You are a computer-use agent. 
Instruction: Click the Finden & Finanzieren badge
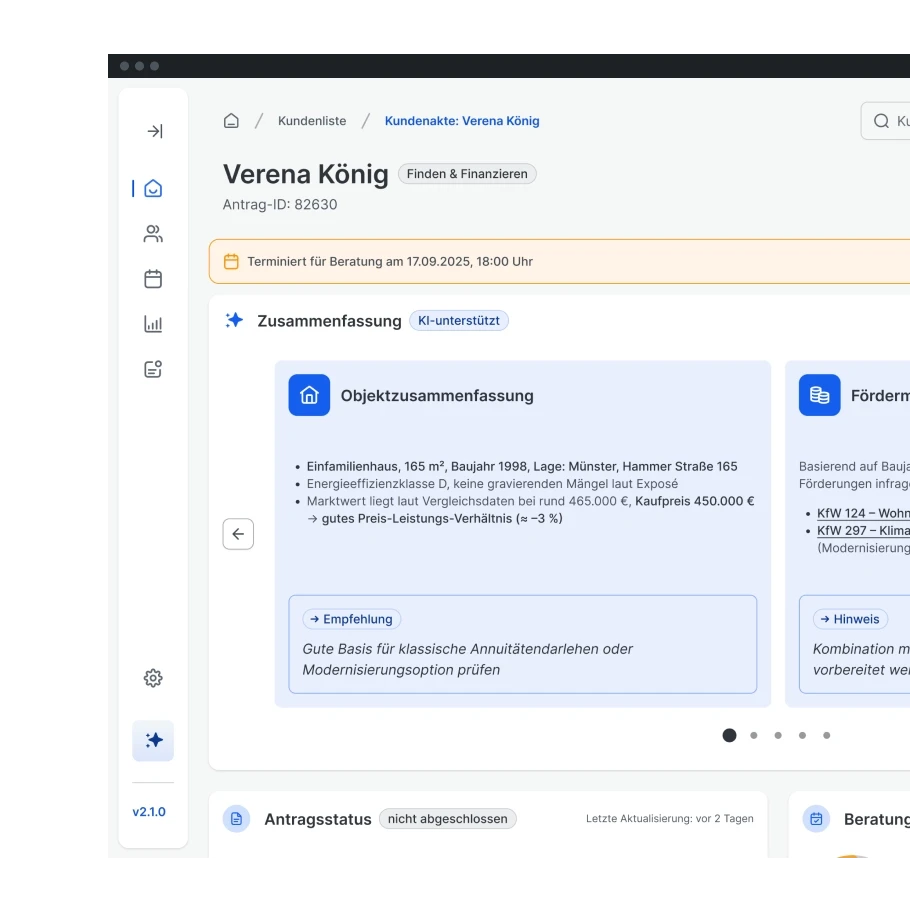pyautogui.click(x=467, y=173)
